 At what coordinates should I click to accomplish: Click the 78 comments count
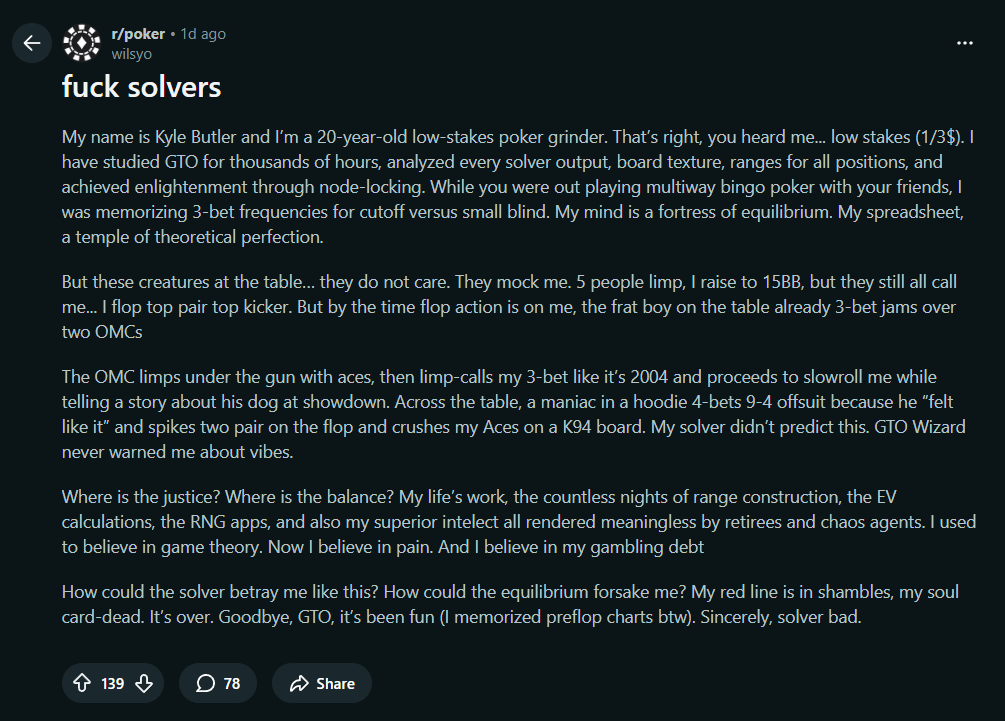232,684
